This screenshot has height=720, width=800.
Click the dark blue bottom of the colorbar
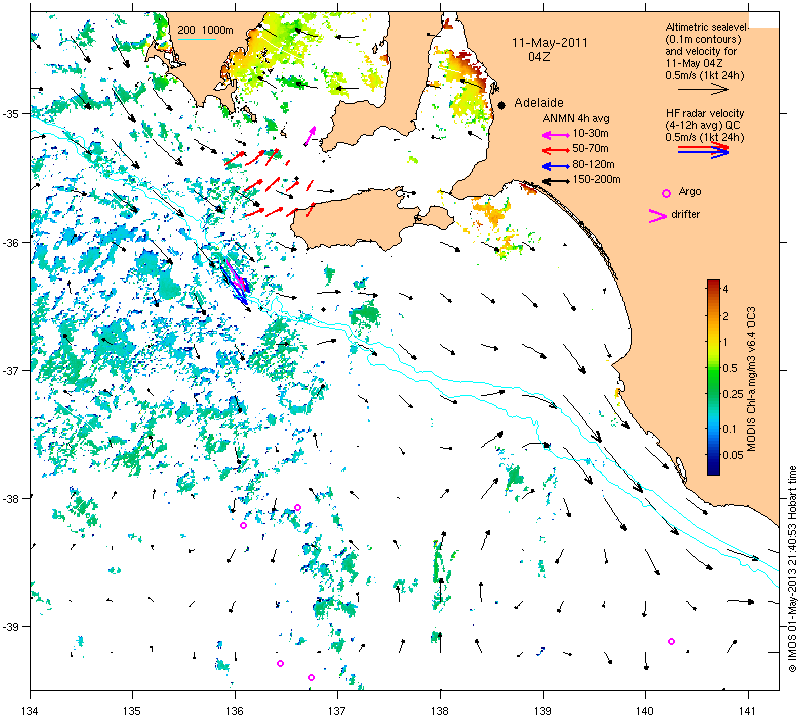713,469
